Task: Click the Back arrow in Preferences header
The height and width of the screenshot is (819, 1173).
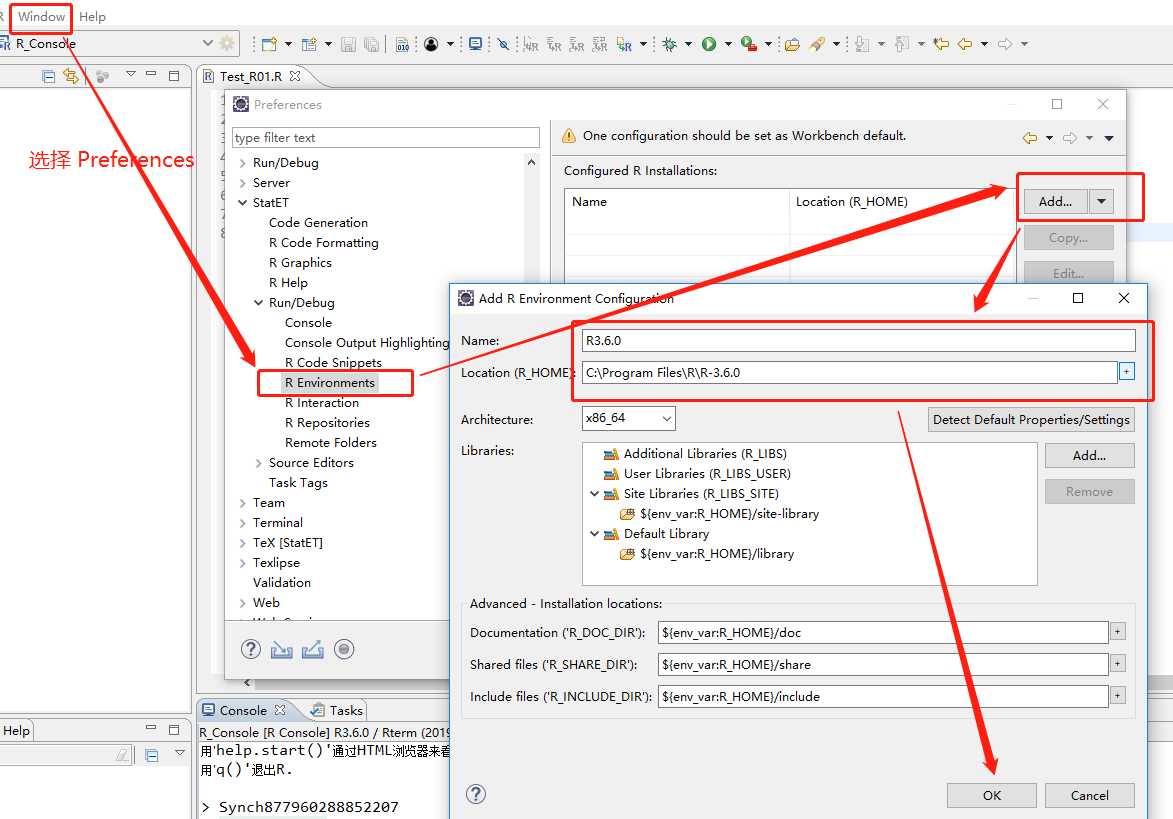Action: [x=1030, y=138]
